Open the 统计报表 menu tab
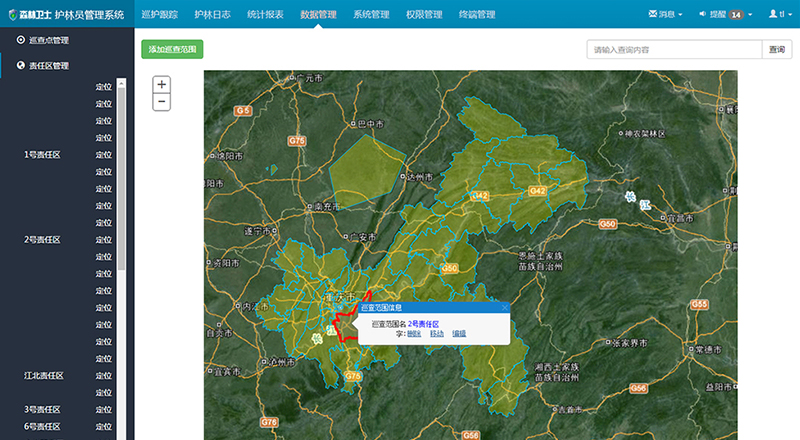800x440 pixels. [x=265, y=15]
